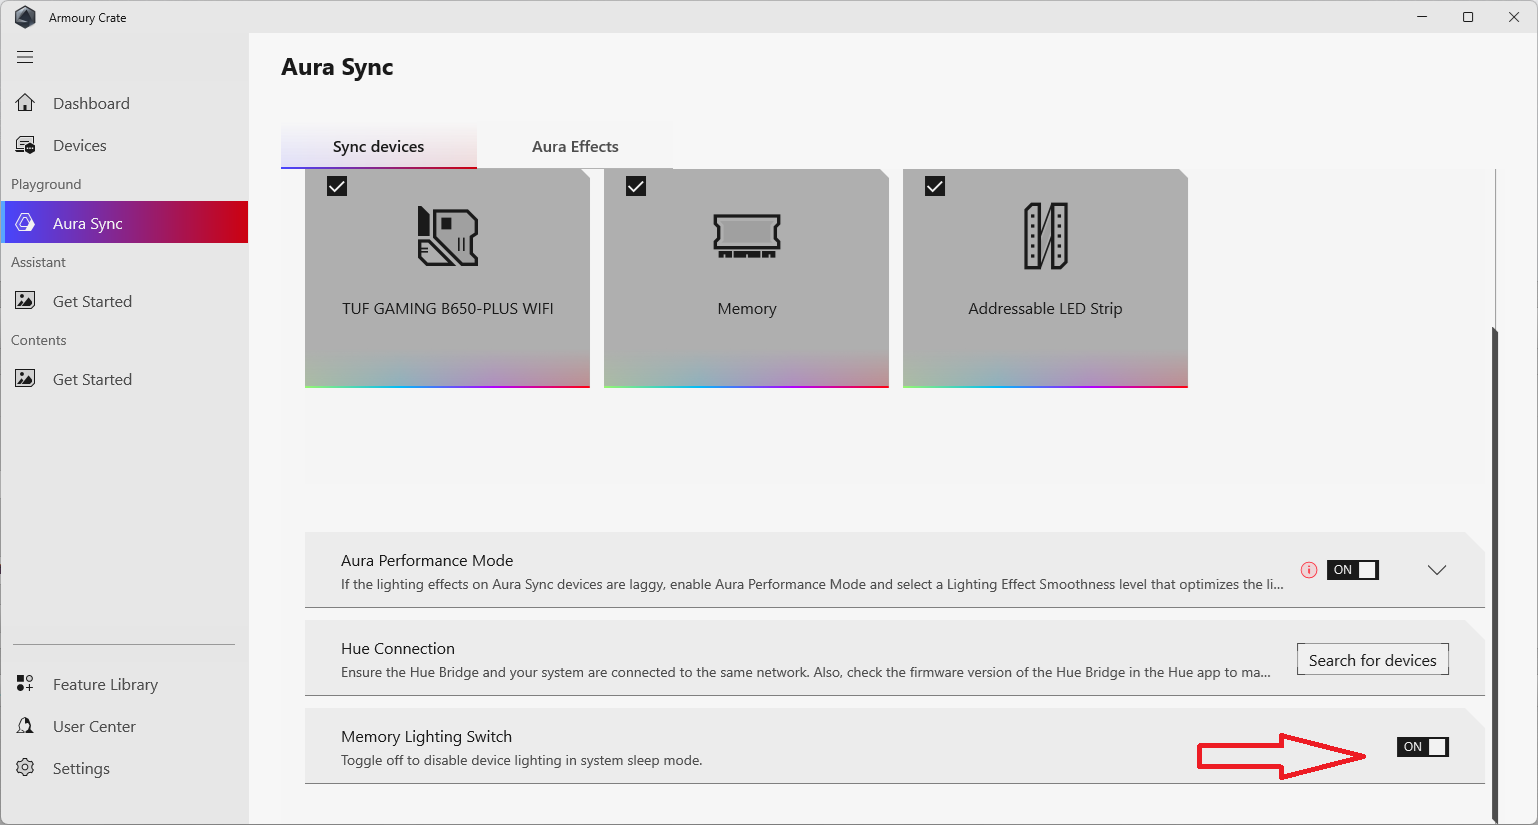This screenshot has width=1538, height=825.
Task: Click the motherboard icon on TUF GAMING card
Action: pos(447,236)
